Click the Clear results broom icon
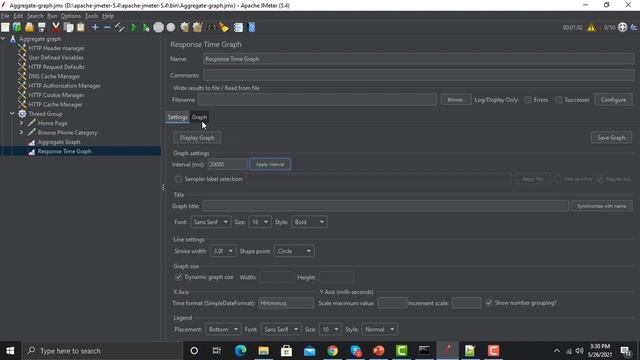 (185, 27)
